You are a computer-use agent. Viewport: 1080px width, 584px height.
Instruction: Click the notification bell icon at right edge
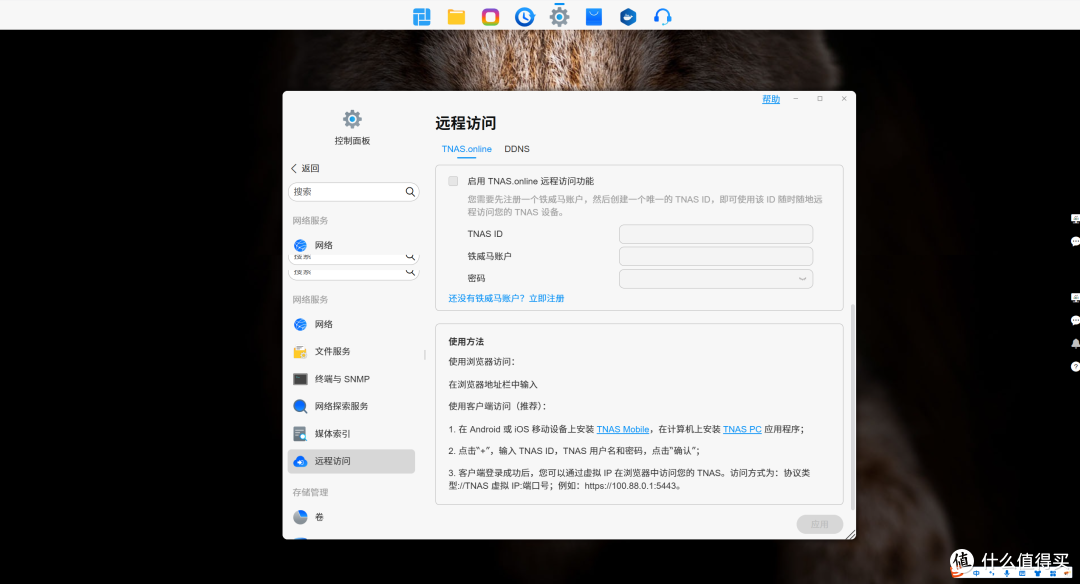coord(1075,343)
